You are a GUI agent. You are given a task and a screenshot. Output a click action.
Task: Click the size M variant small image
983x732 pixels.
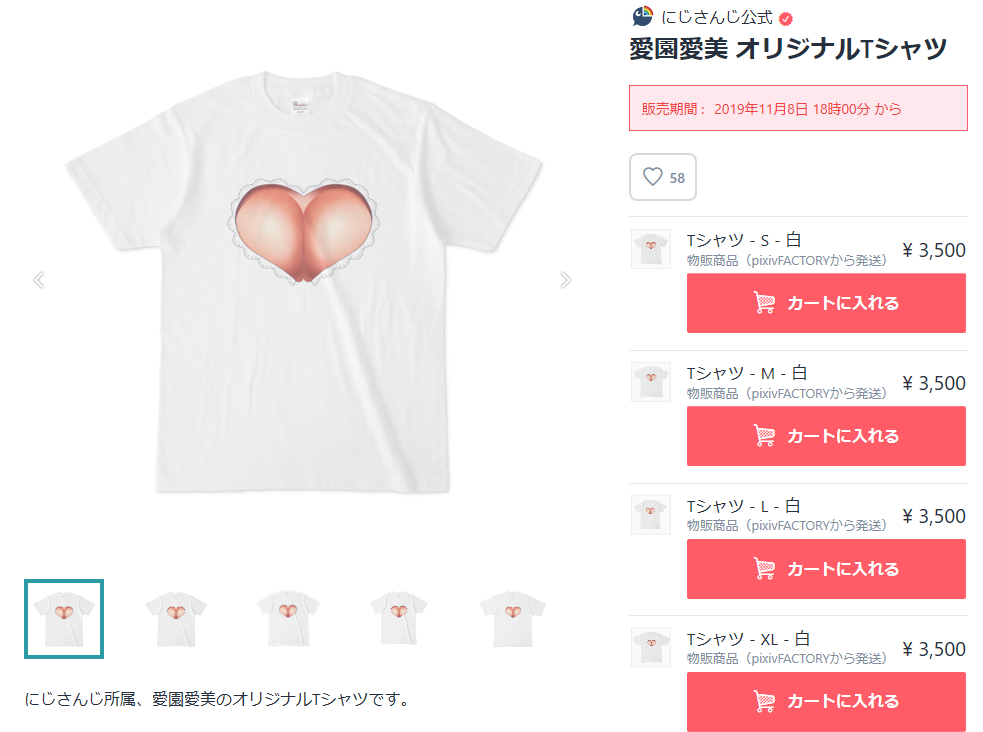pyautogui.click(x=651, y=382)
